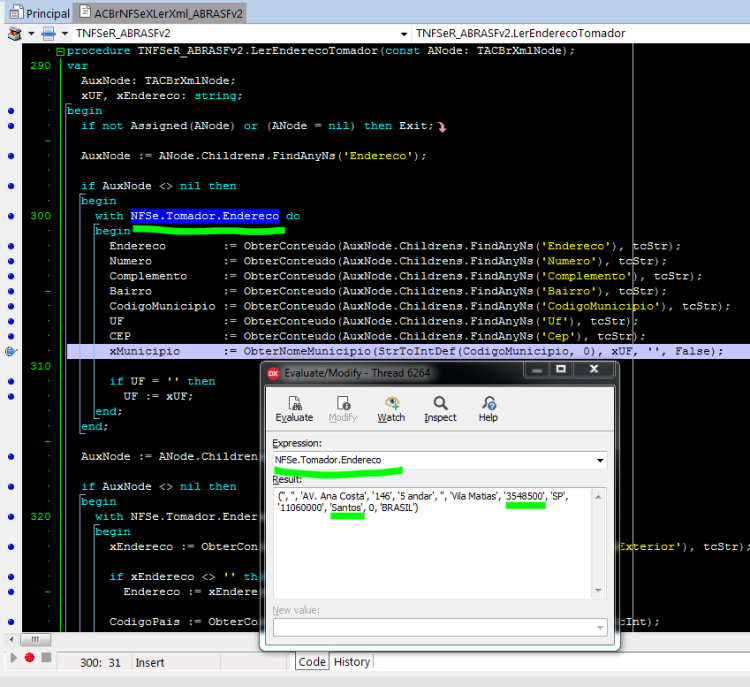The width and height of the screenshot is (750, 687).
Task: Click the 300: 31 cursor position indicator
Action: coord(100,663)
